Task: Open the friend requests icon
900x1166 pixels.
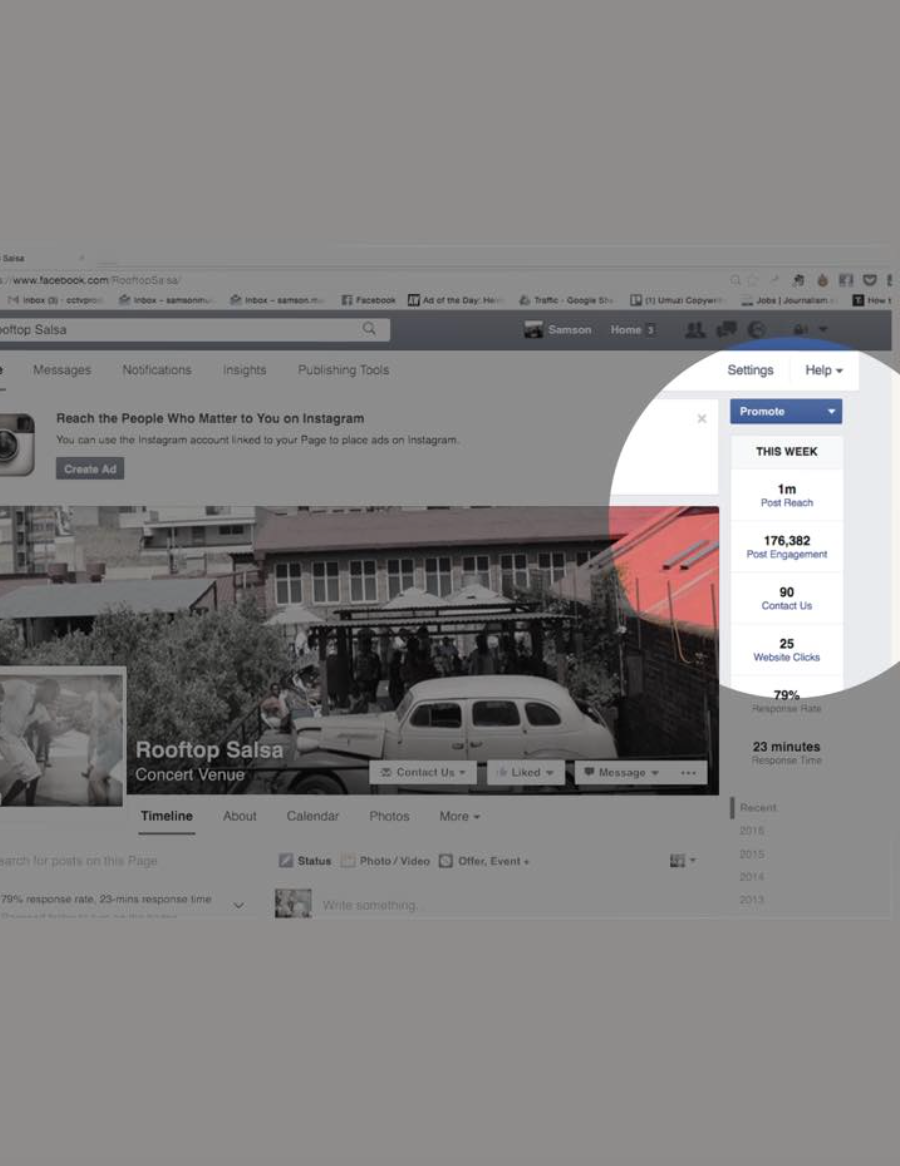Action: 695,329
